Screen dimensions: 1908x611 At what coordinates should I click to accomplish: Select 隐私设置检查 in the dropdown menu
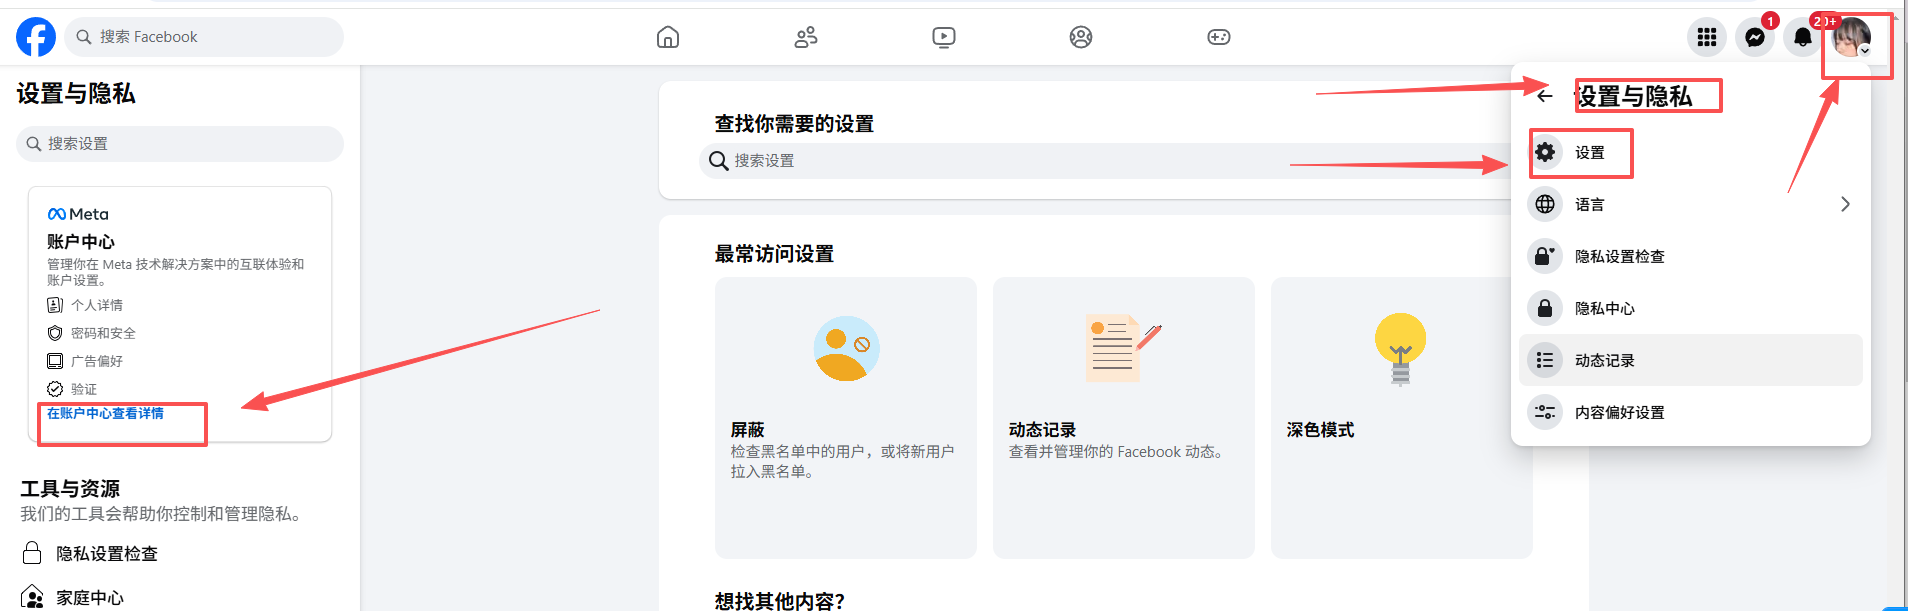[1619, 256]
